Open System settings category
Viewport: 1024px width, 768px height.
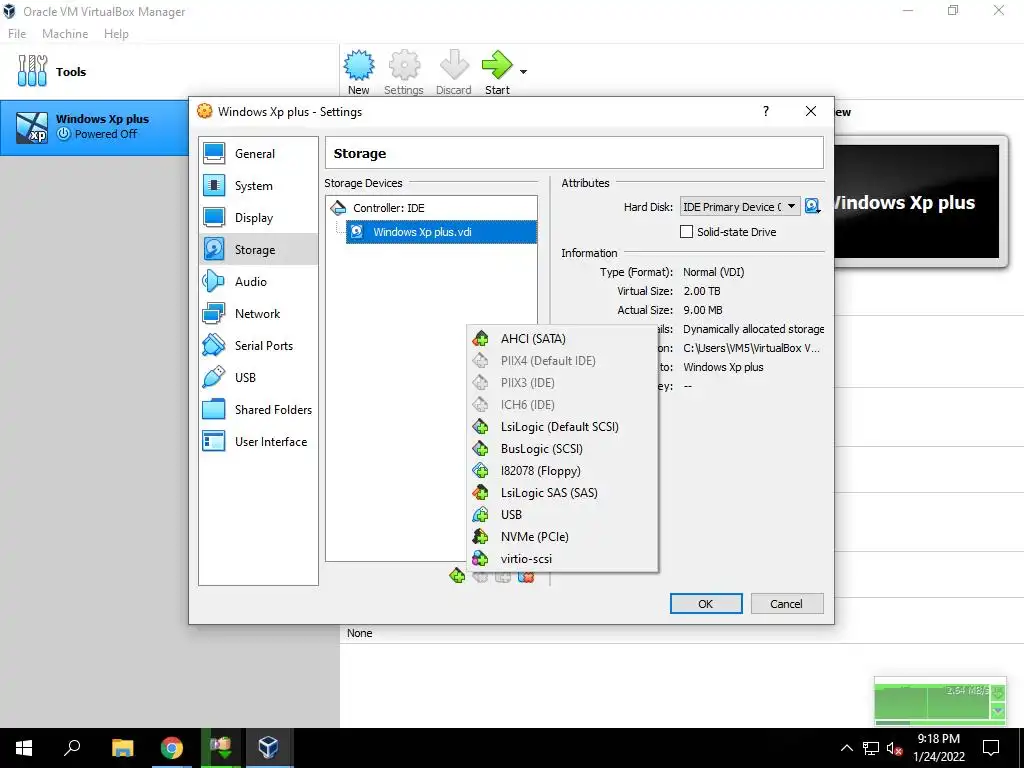coord(259,185)
